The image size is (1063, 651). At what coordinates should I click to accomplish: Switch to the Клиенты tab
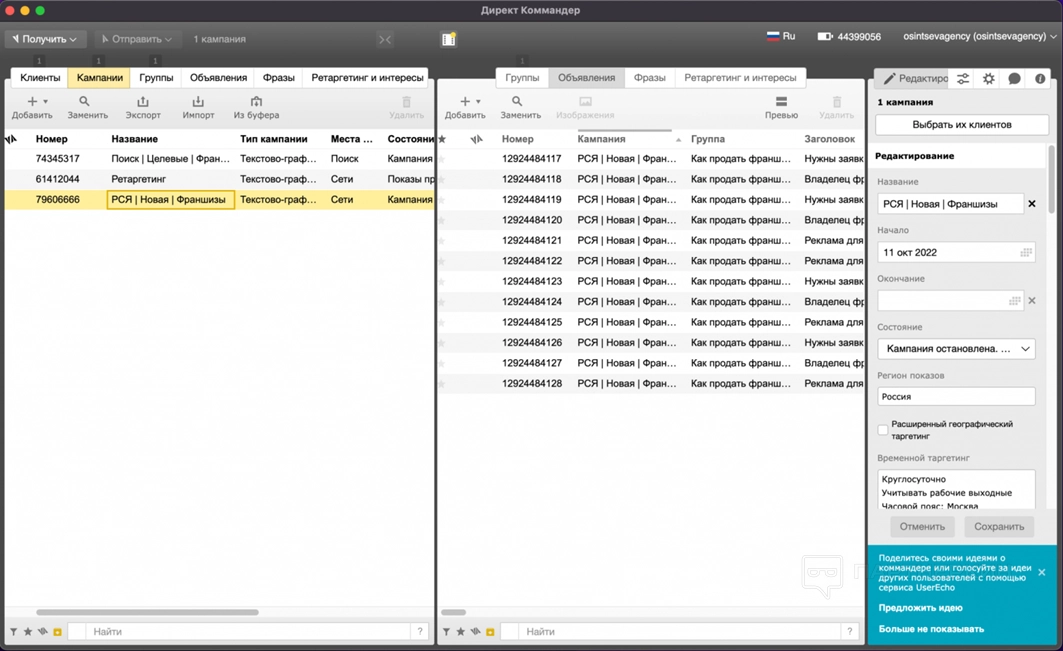(40, 77)
